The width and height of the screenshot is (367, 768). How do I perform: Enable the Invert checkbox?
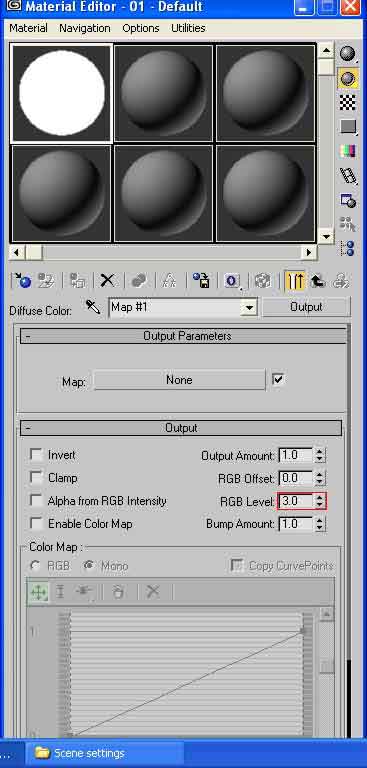[36, 455]
